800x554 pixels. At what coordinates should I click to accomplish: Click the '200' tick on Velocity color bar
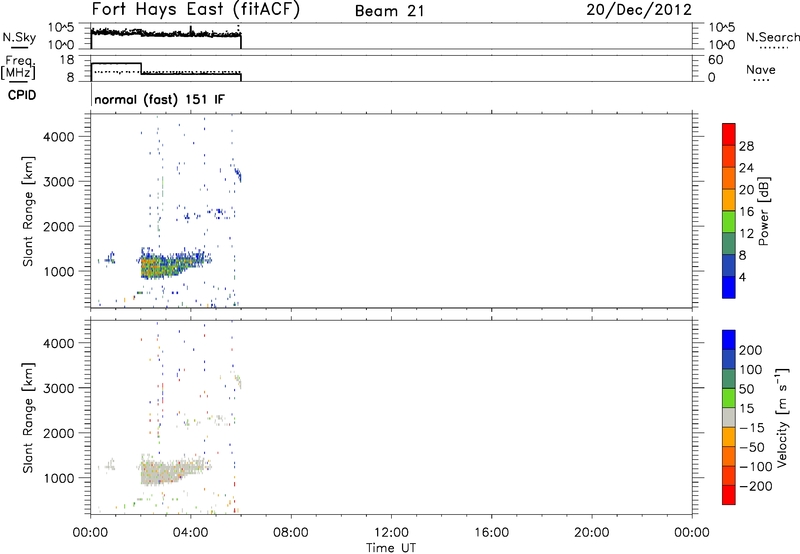751,350
